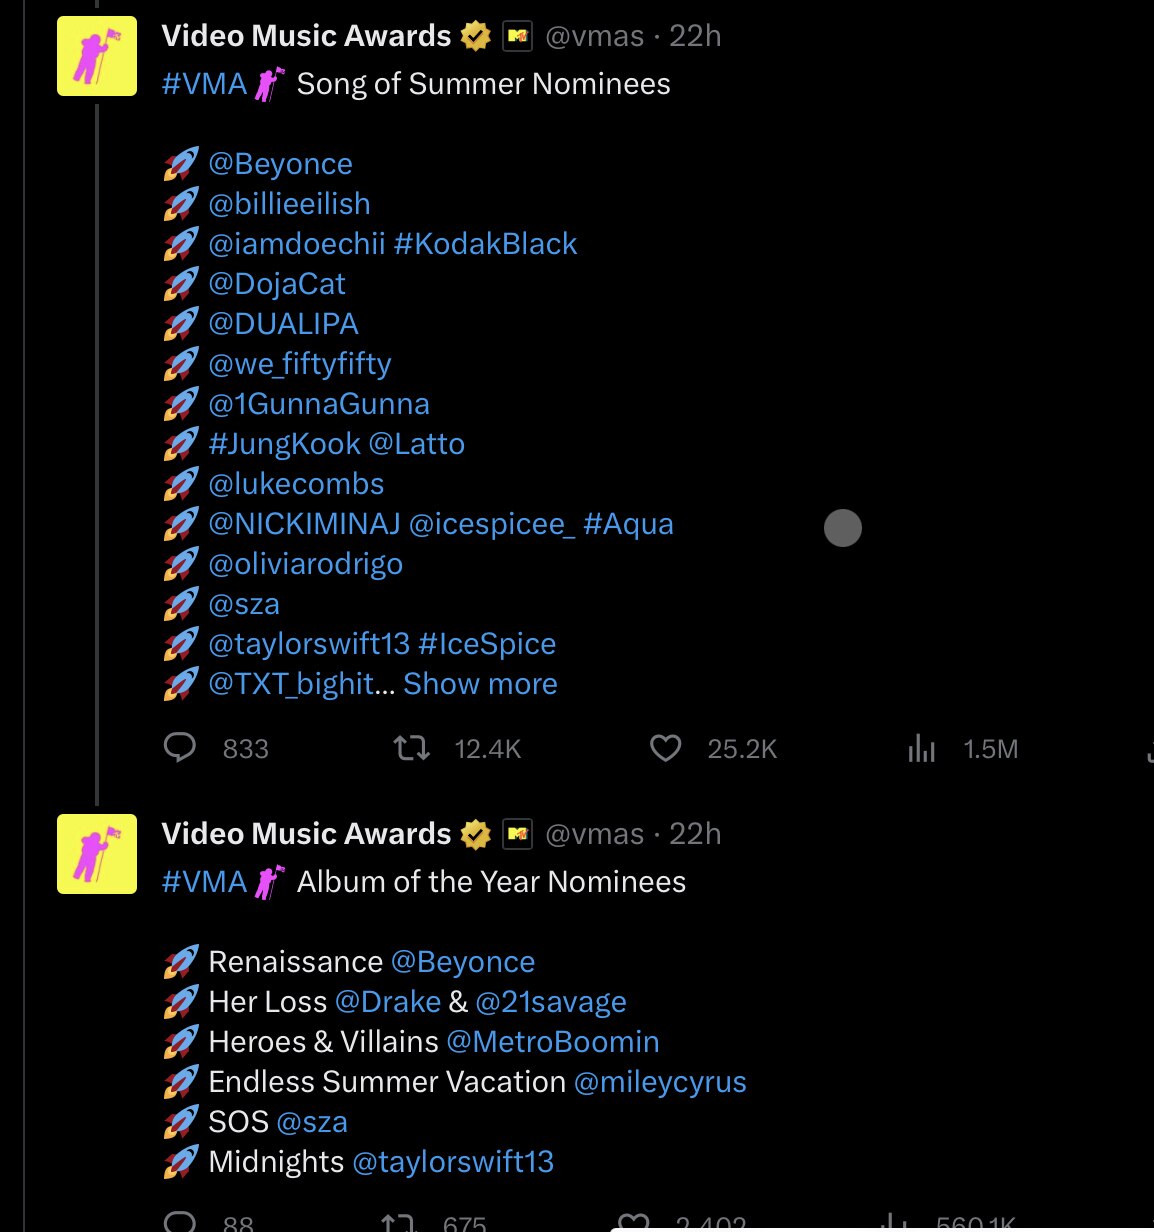Retweet the Song of Summer Nominees post
The image size is (1154, 1232).
point(412,748)
